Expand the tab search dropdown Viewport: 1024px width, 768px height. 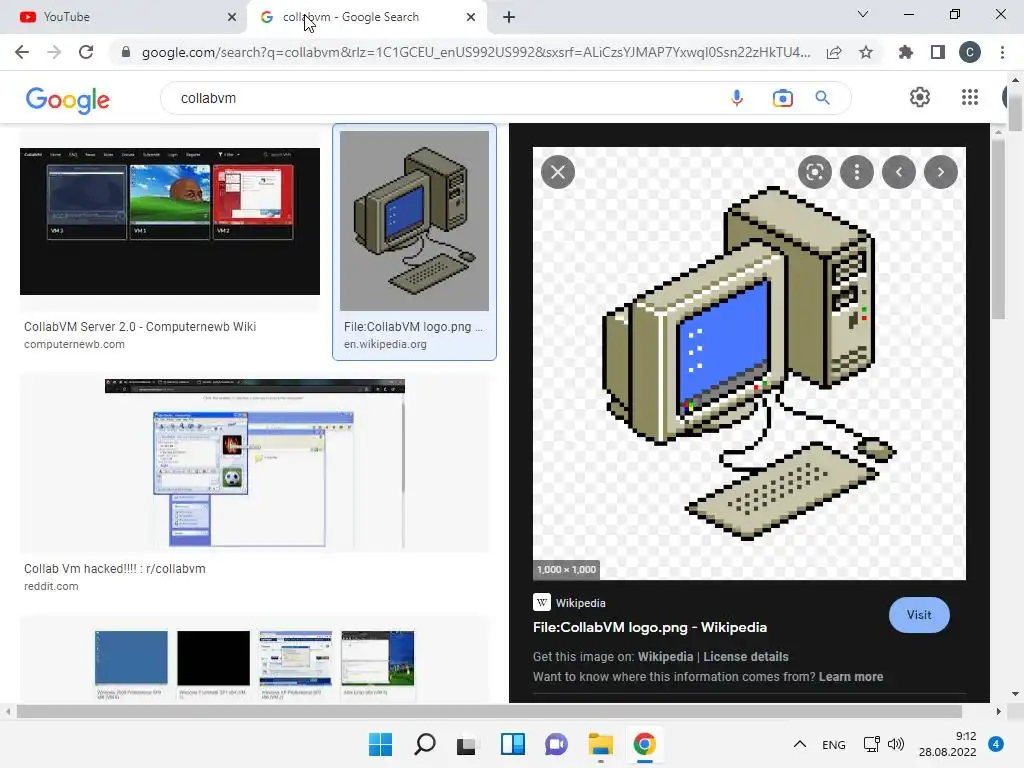click(863, 14)
